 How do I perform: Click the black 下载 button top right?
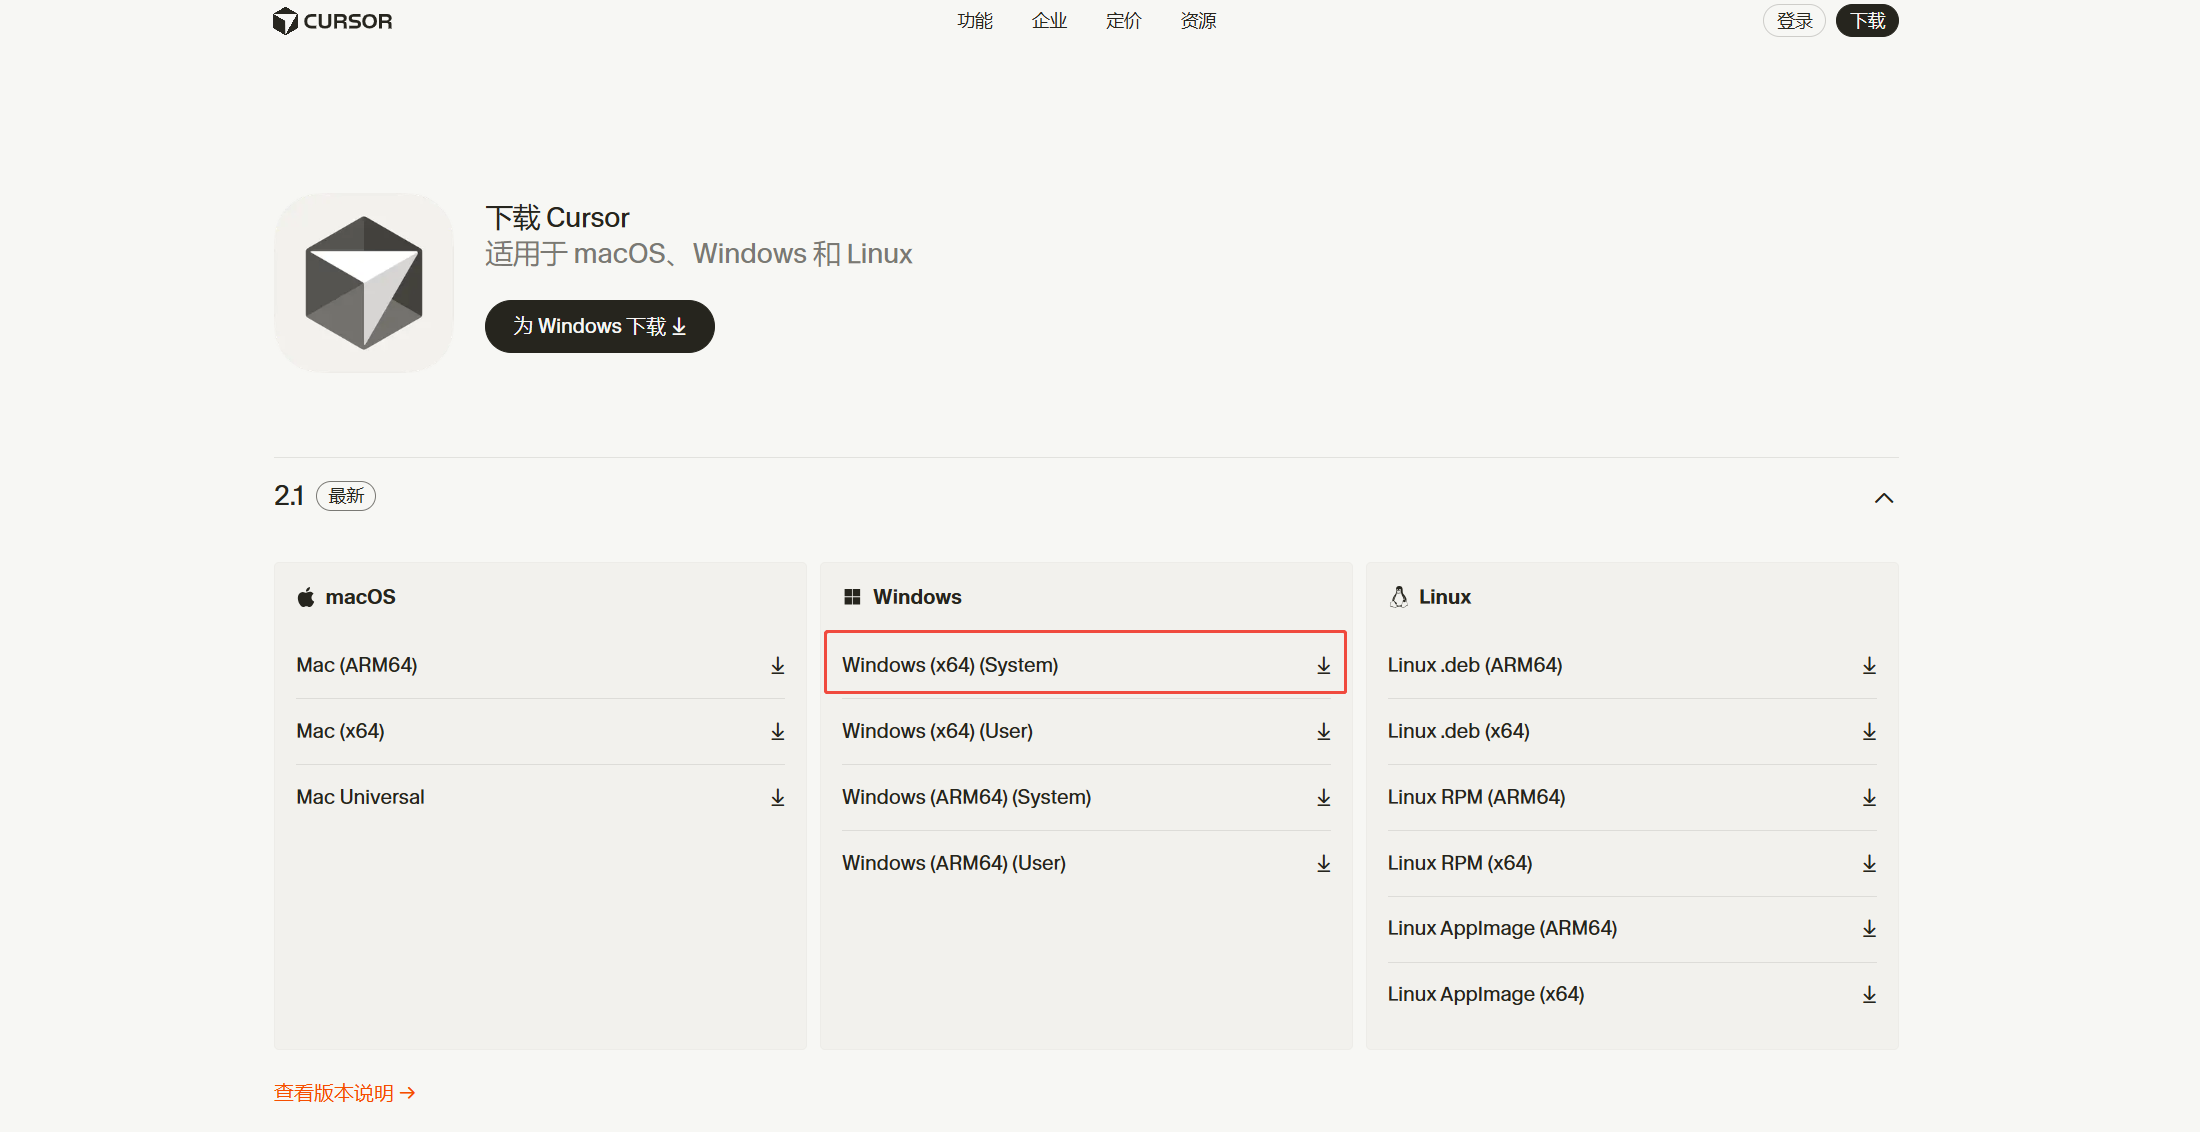pos(1866,20)
